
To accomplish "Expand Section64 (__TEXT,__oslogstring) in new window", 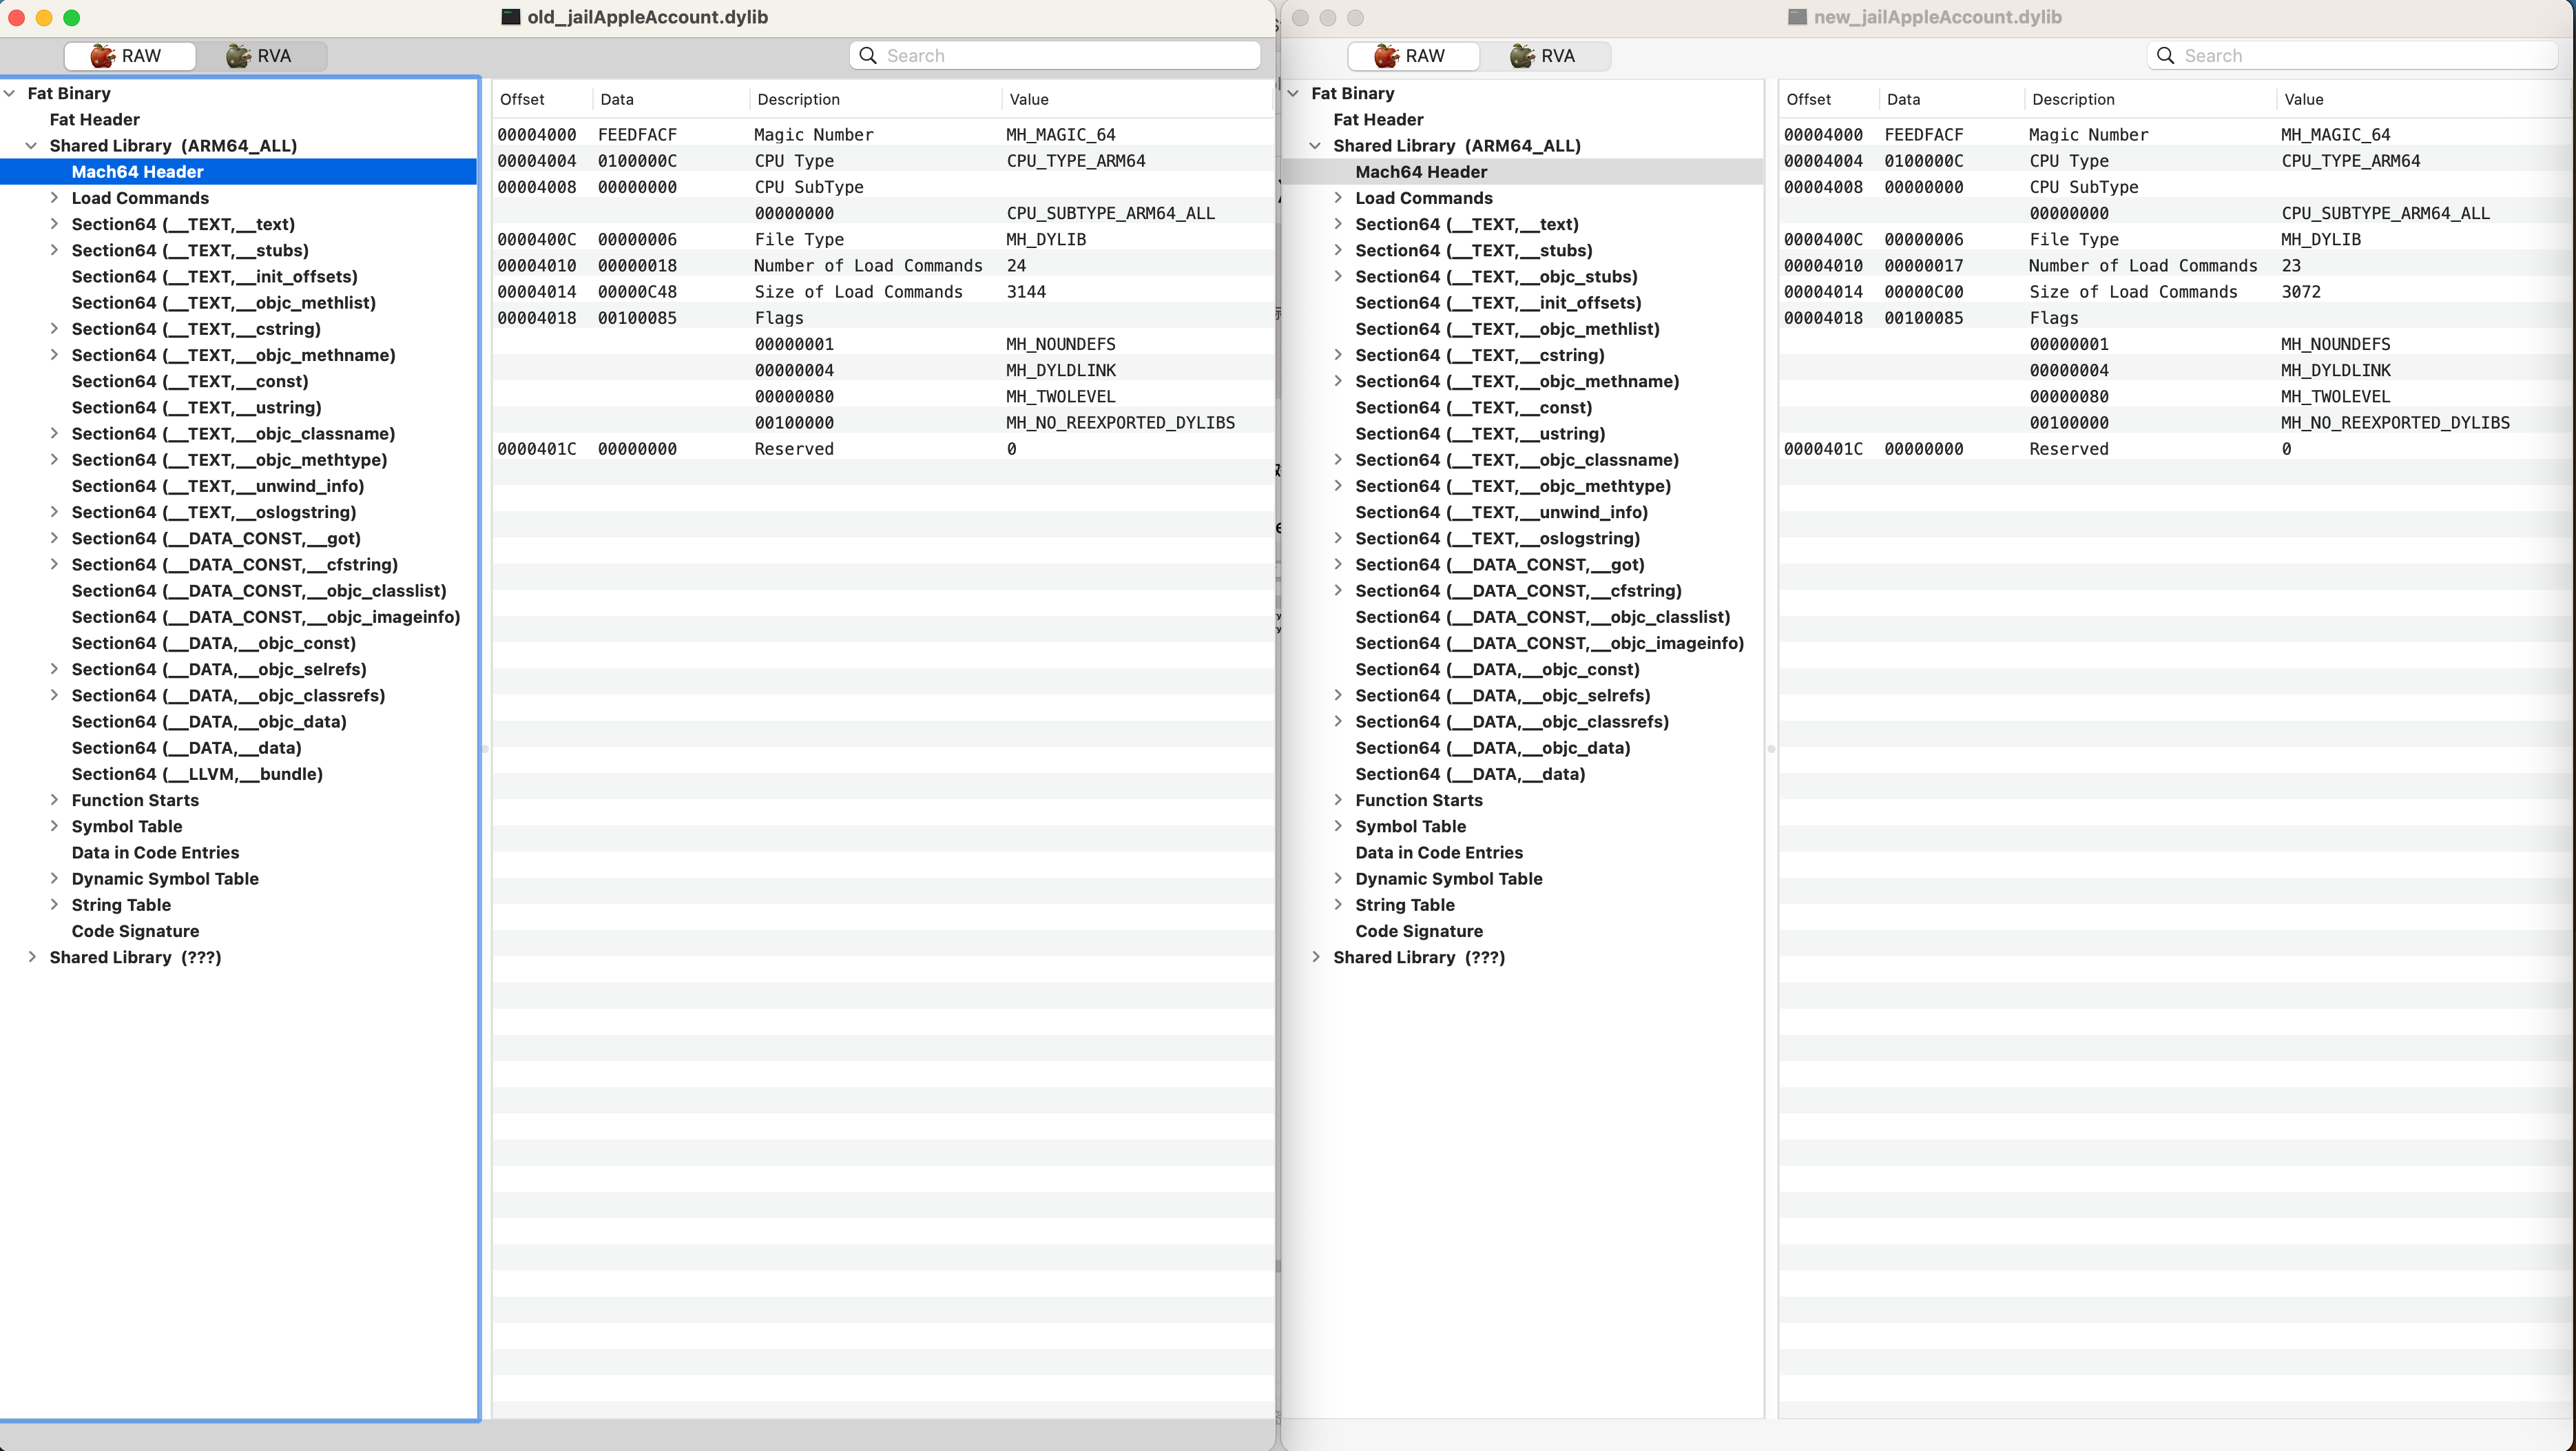I will (1338, 539).
